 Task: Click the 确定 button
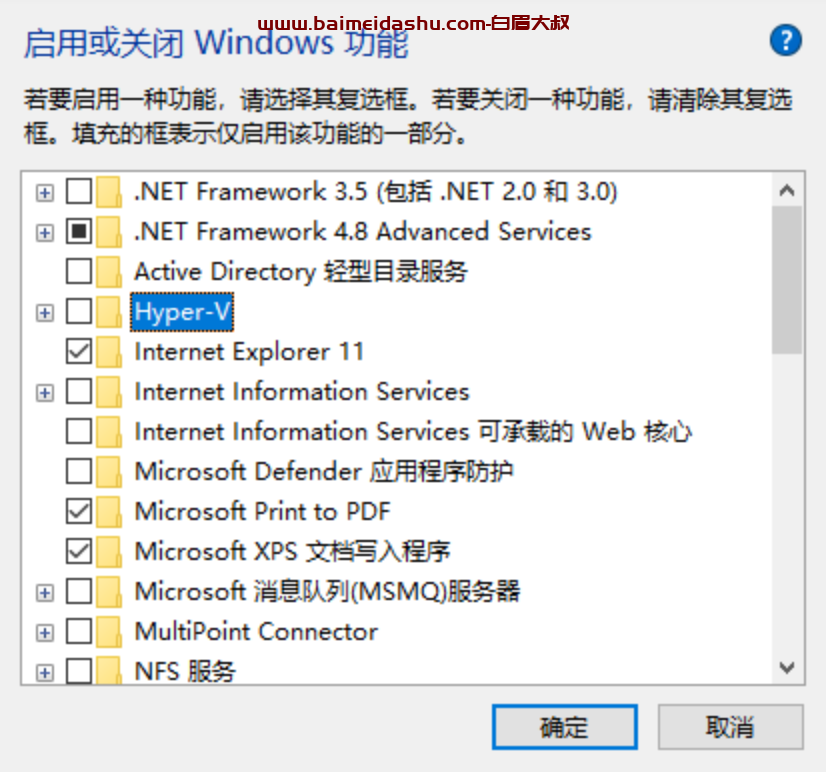pyautogui.click(x=564, y=727)
